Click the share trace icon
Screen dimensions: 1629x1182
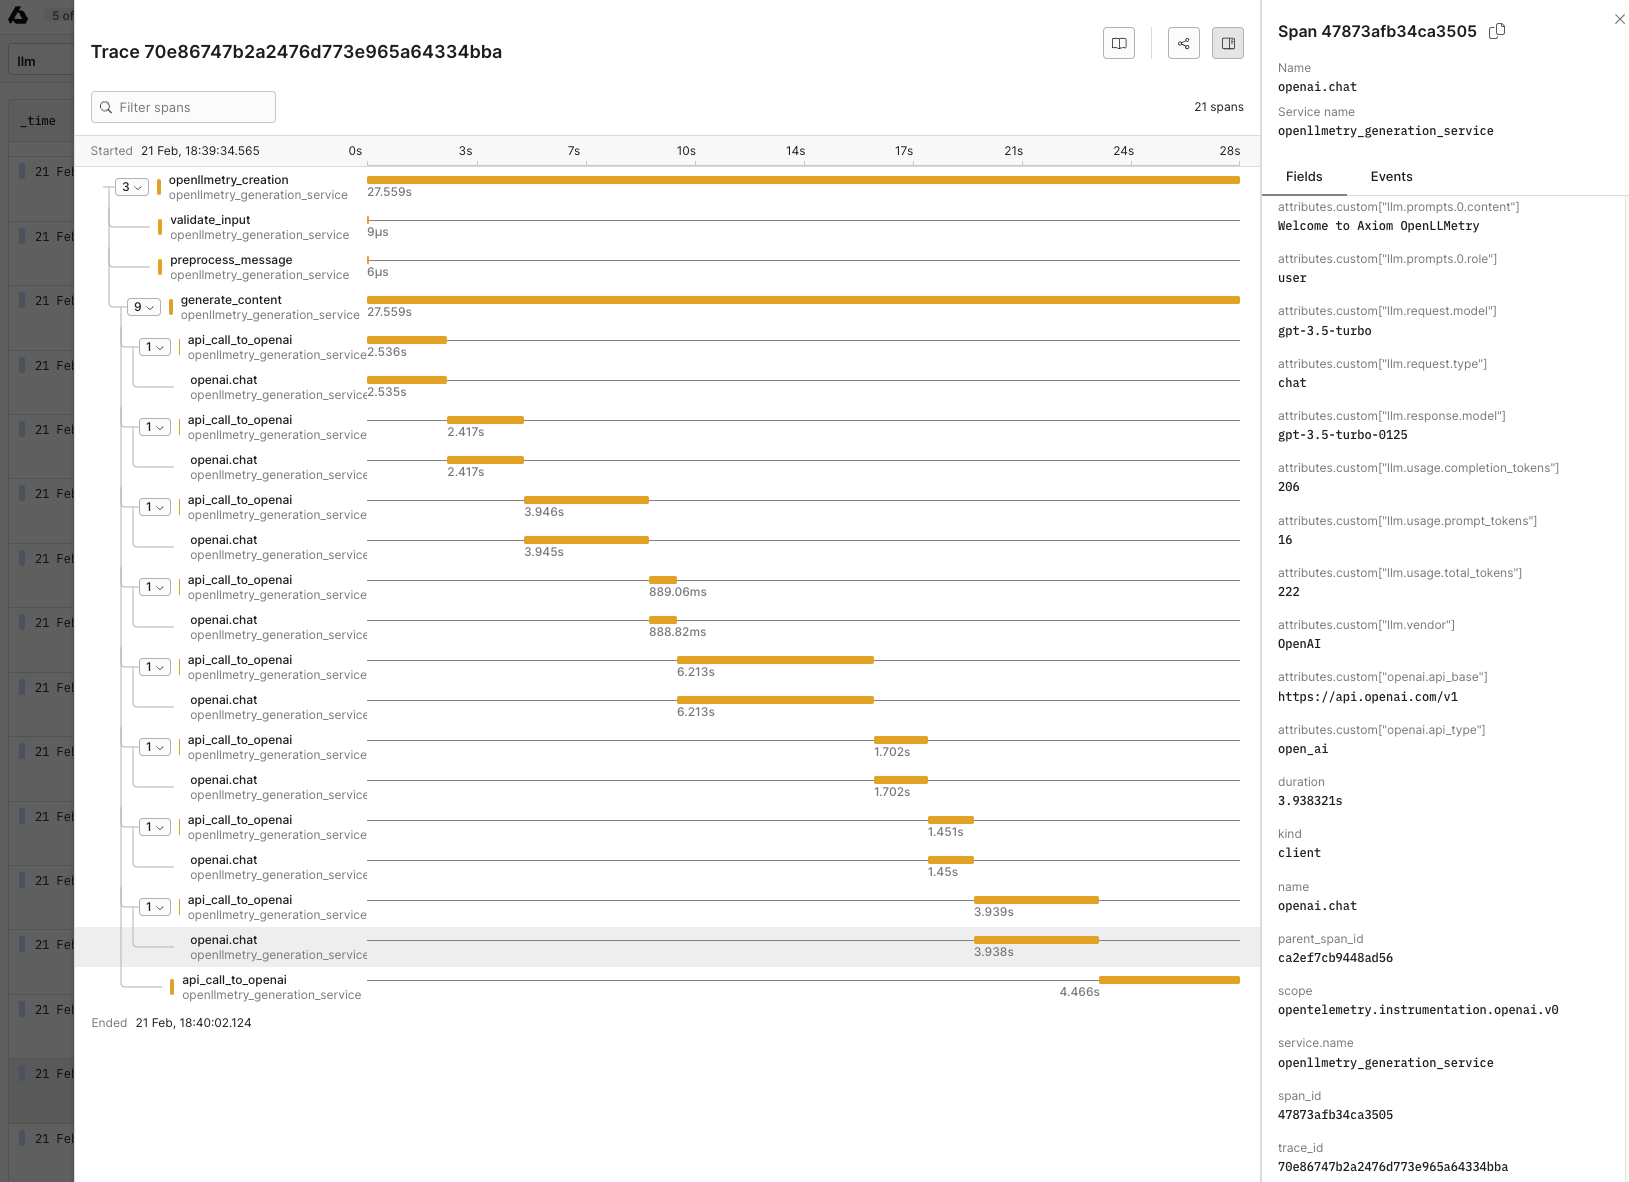(1184, 43)
